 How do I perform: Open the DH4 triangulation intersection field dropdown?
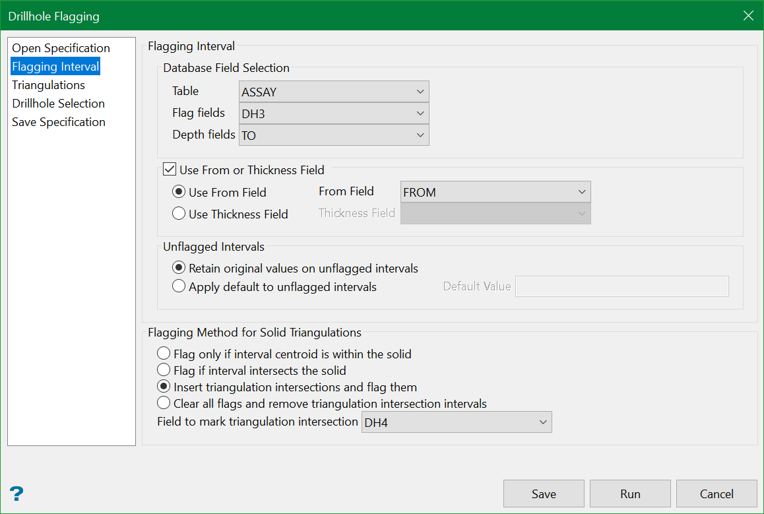tap(456, 422)
